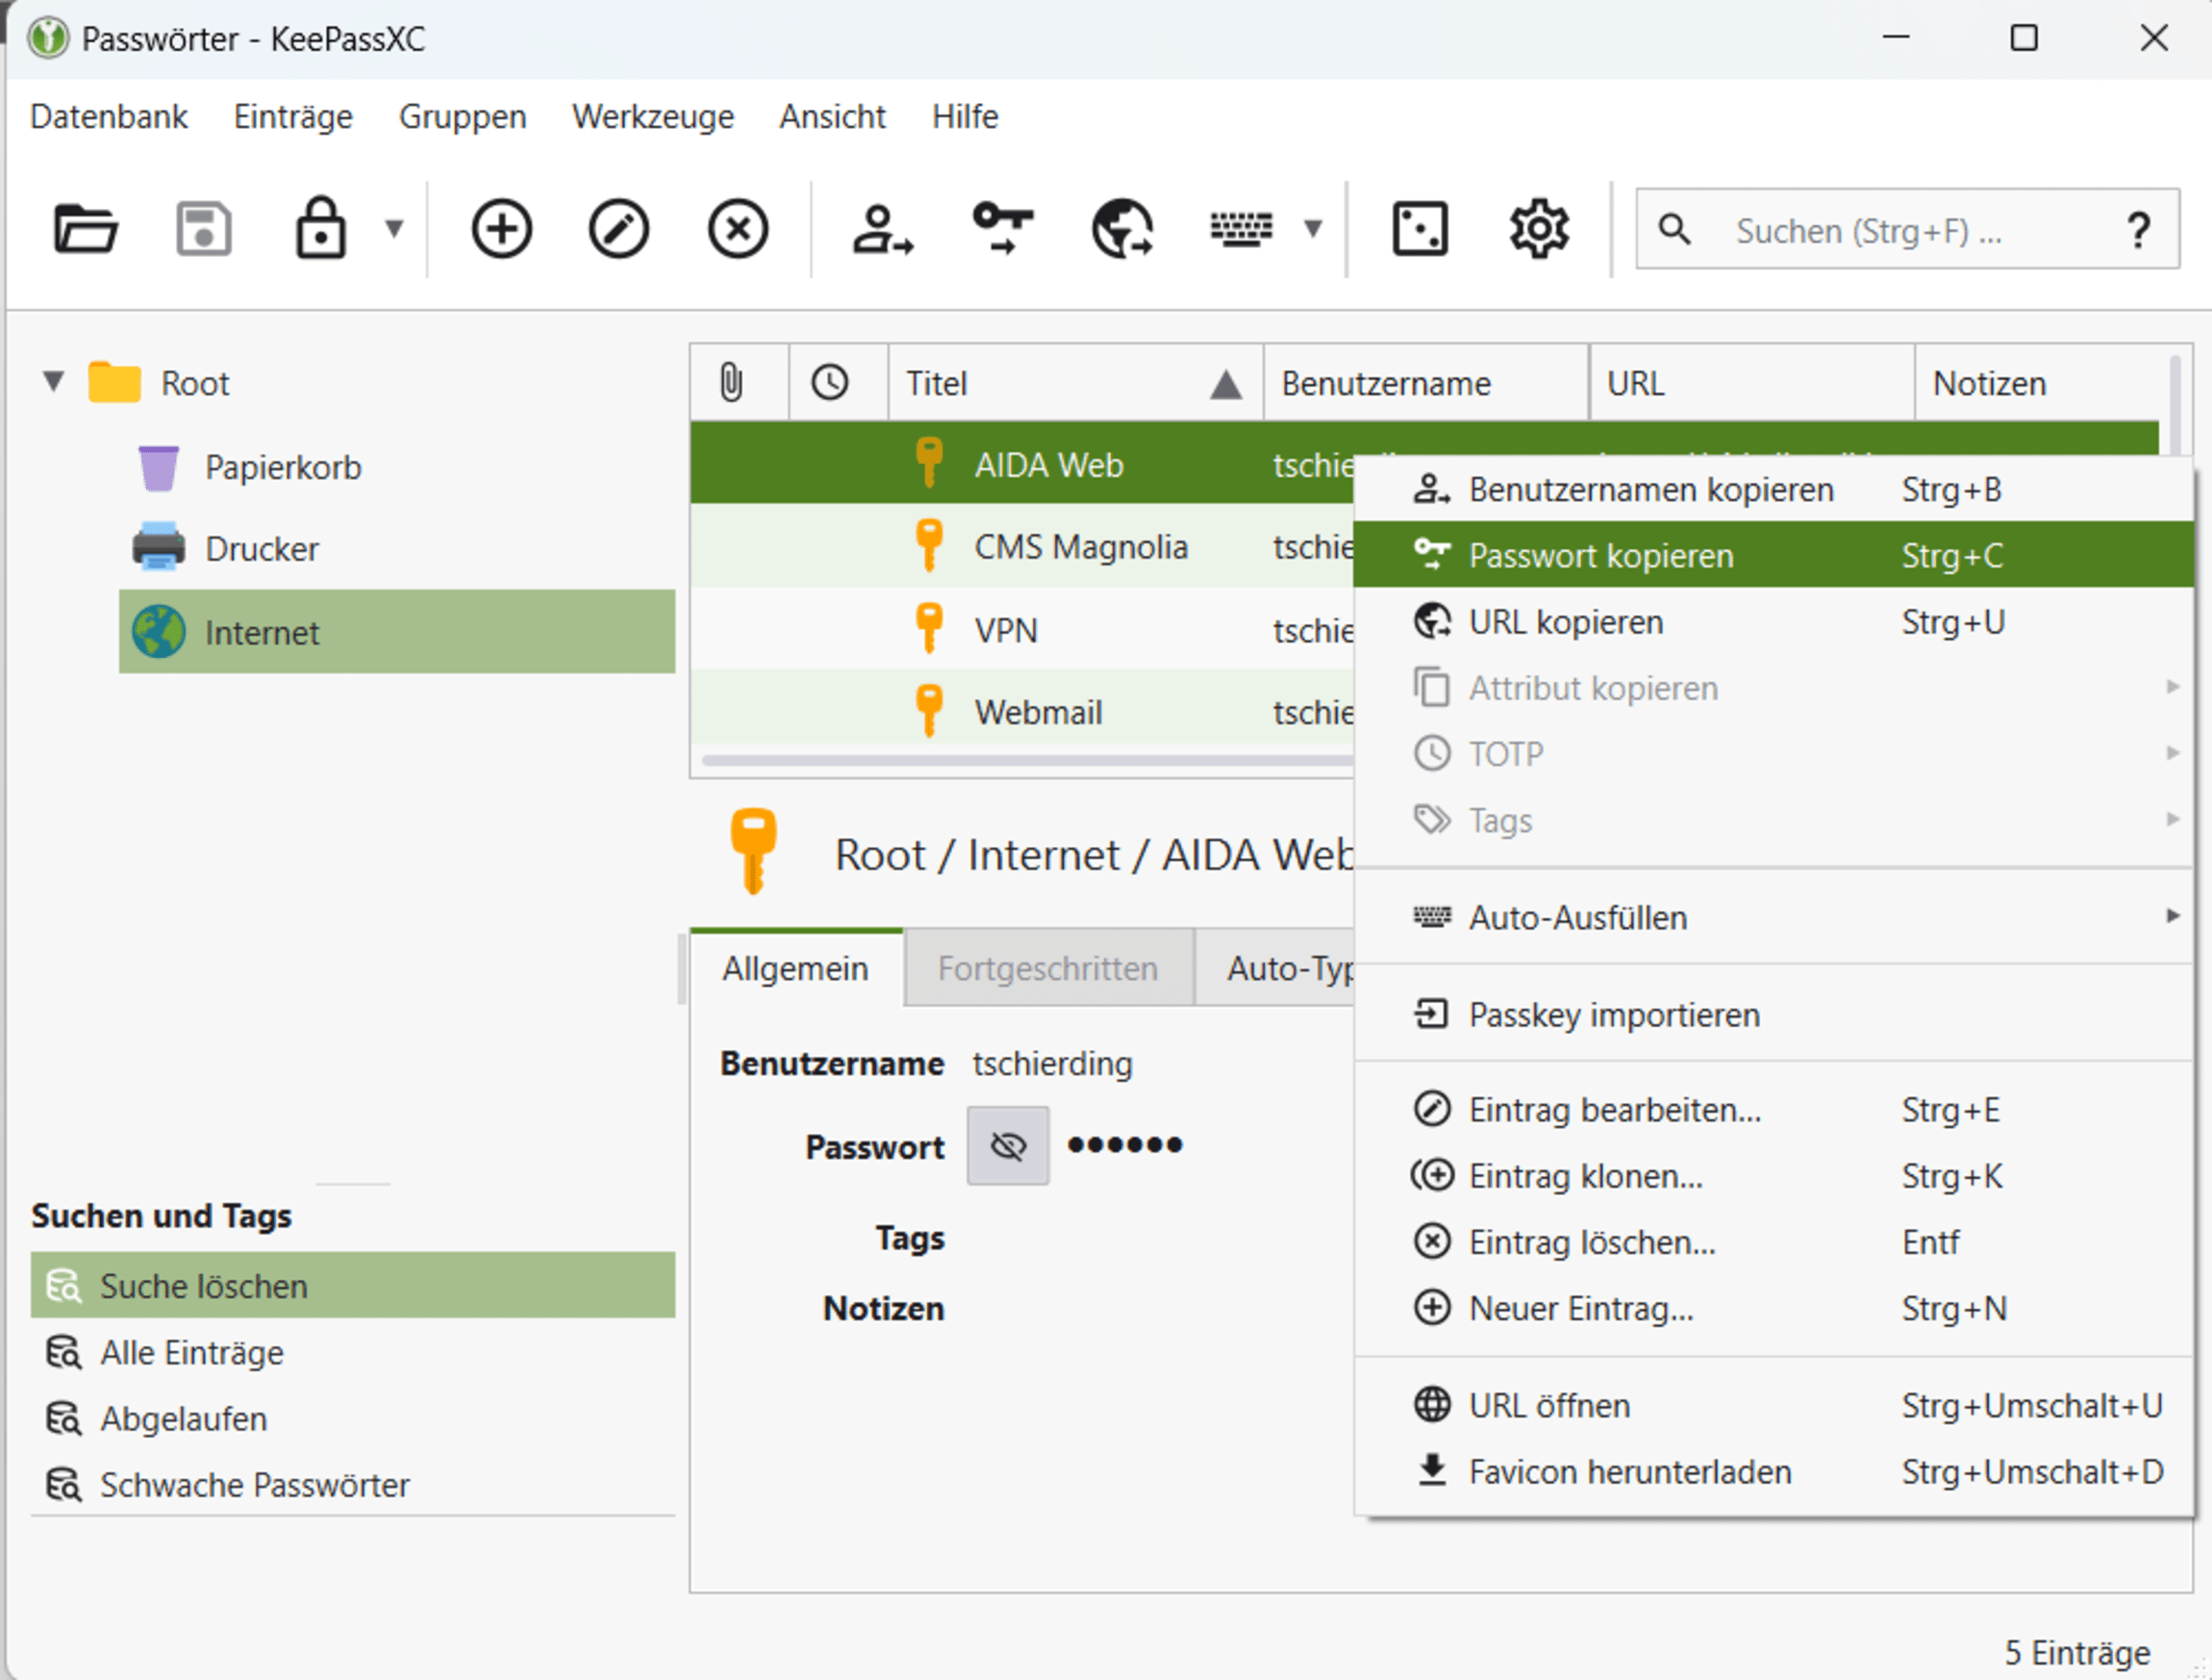Image resolution: width=2212 pixels, height=1680 pixels.
Task: Sort by the attachment paperclip column
Action: click(x=739, y=383)
